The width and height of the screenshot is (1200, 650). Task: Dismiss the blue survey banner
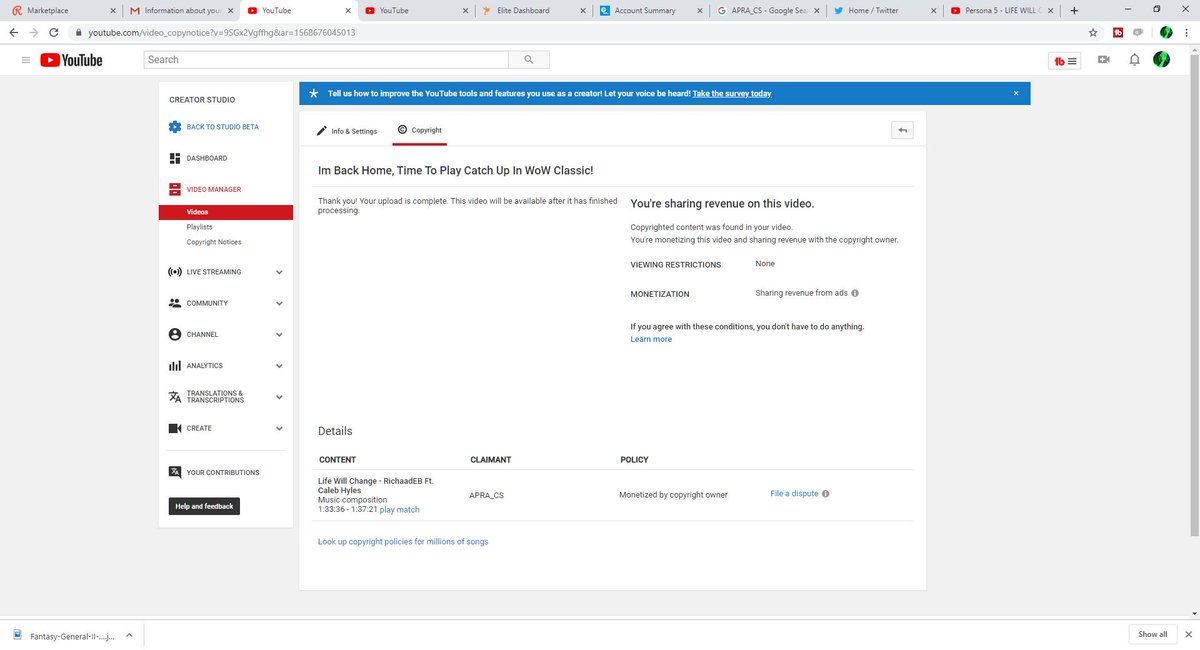[x=1016, y=93]
